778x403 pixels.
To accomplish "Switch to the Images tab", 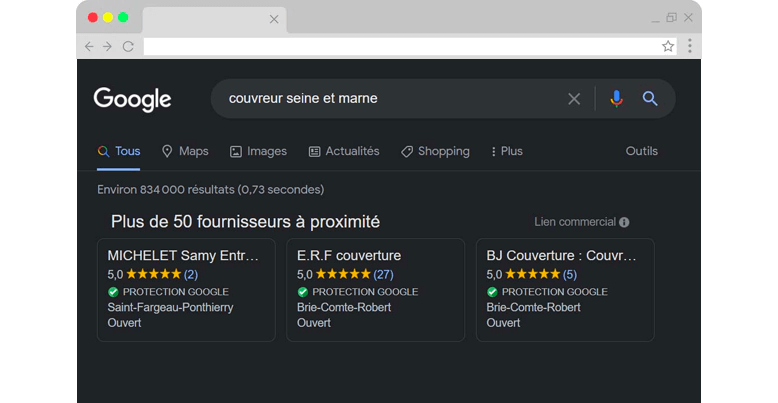I will click(x=258, y=151).
